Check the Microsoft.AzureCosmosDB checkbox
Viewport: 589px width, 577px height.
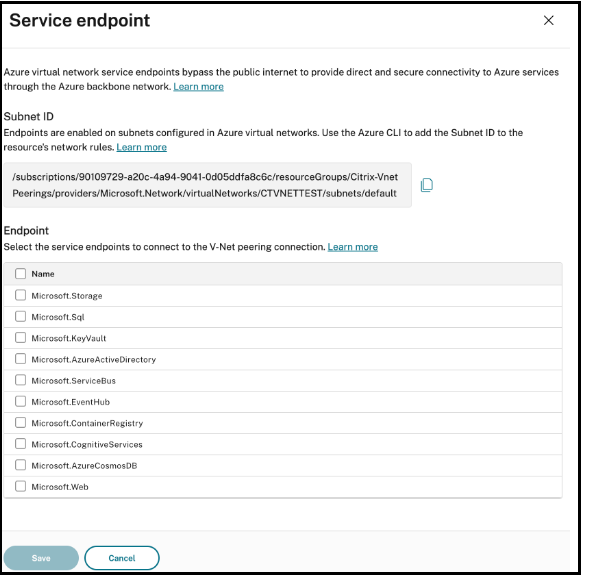[20, 465]
